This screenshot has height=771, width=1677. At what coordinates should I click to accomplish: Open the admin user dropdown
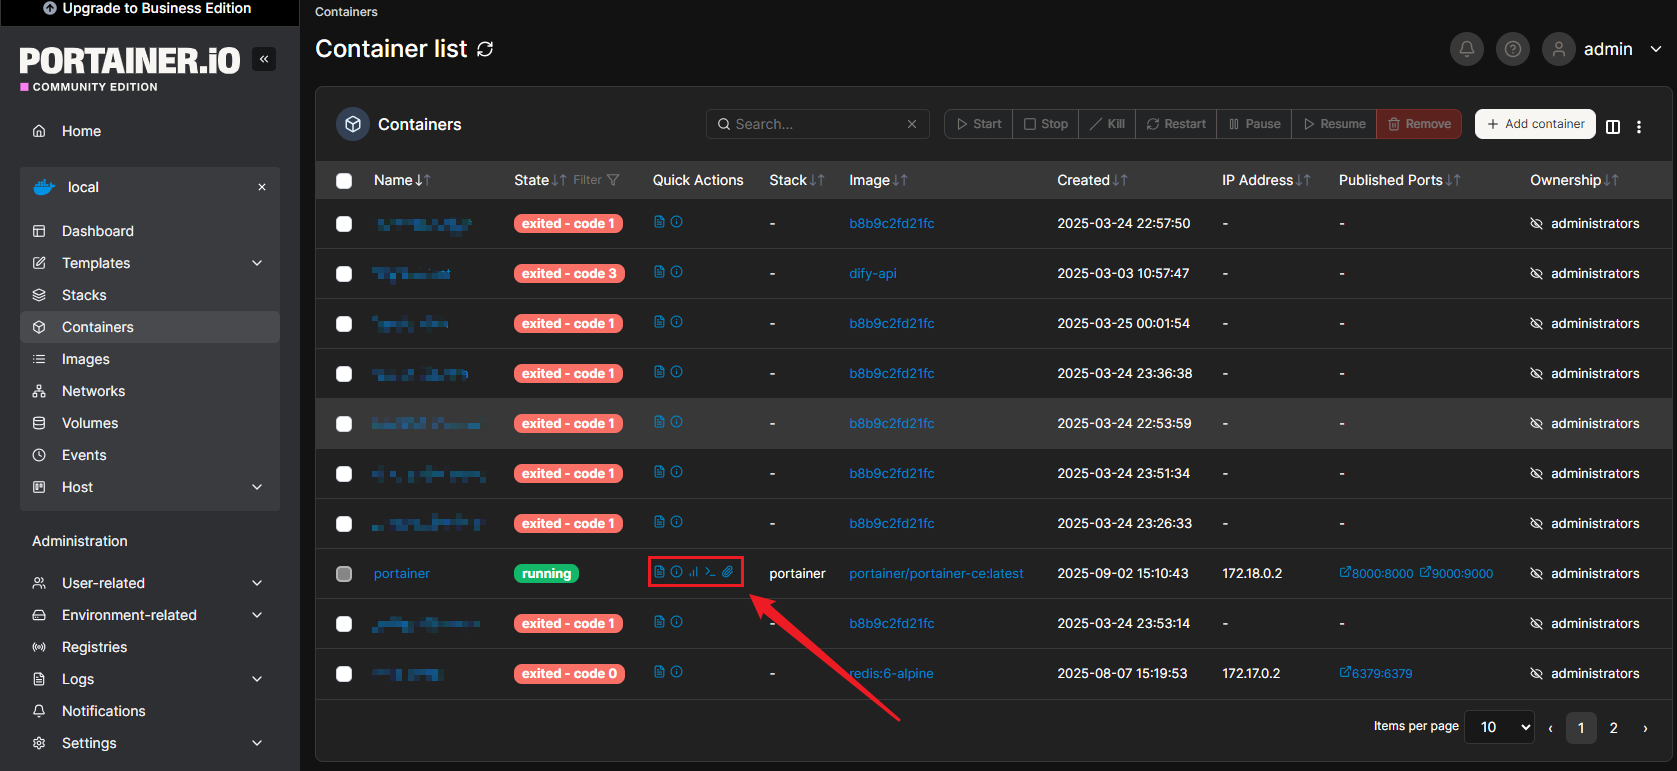pyautogui.click(x=1602, y=49)
